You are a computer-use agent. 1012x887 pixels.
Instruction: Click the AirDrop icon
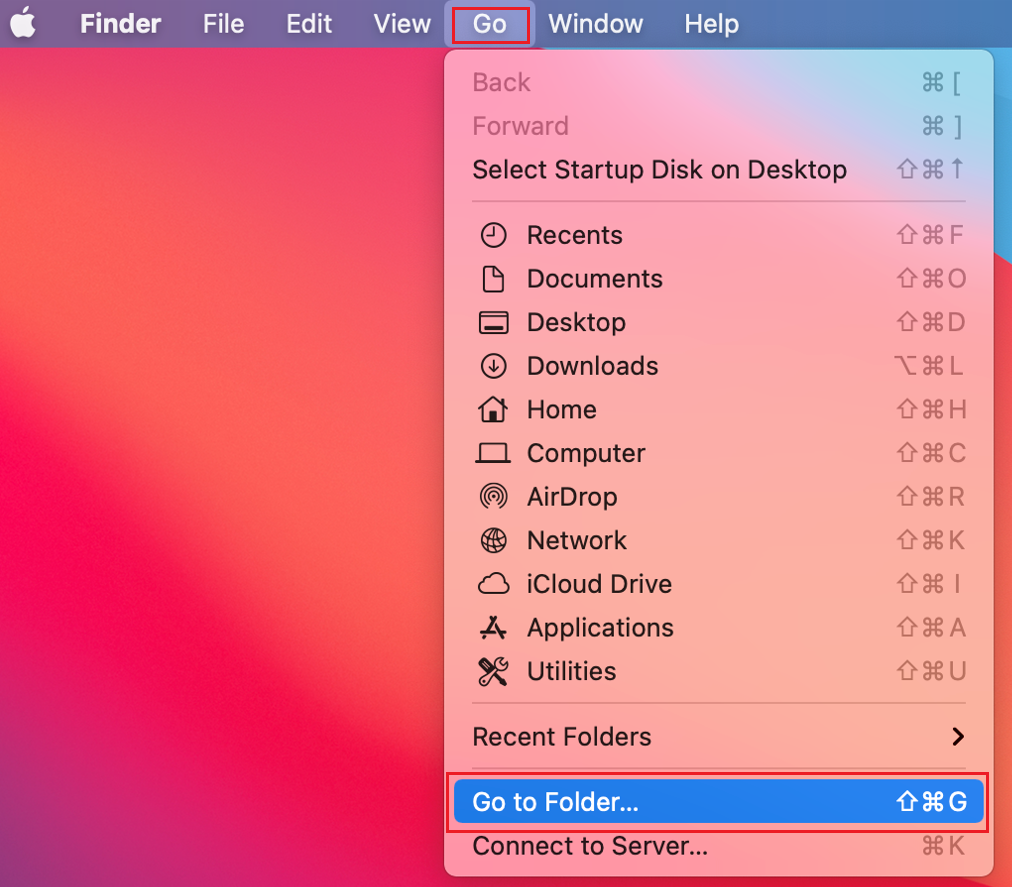point(493,497)
